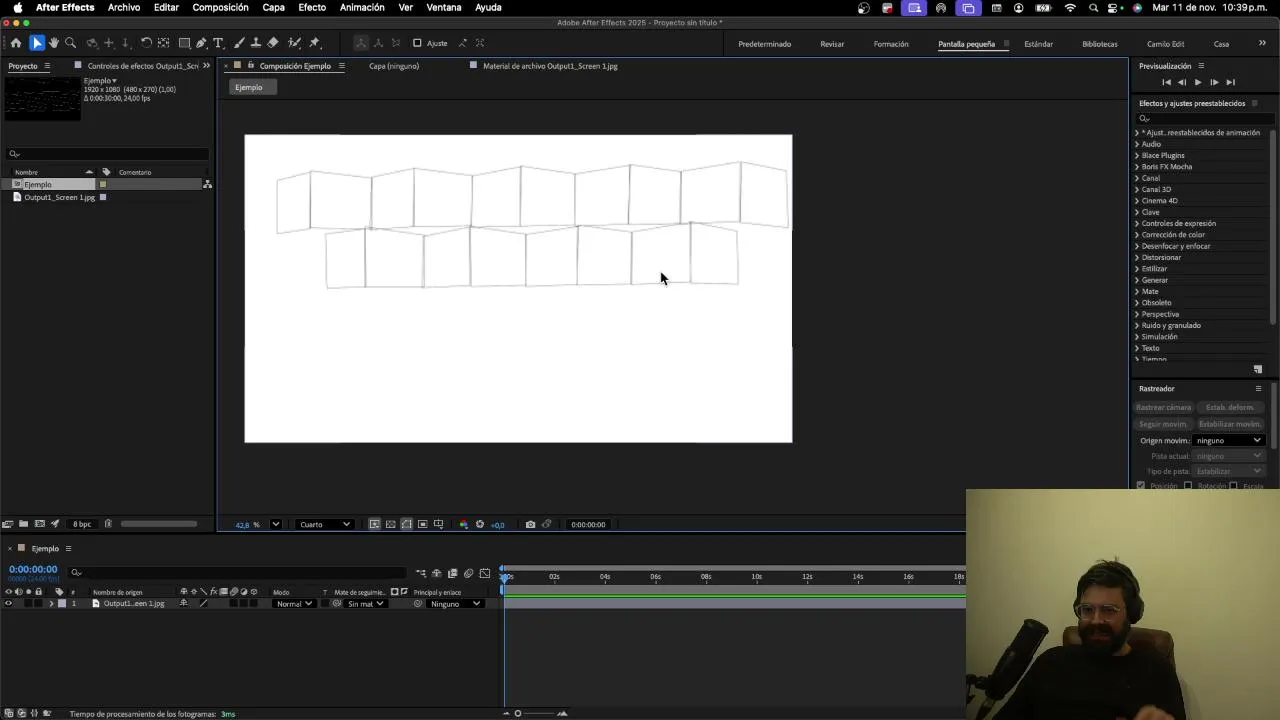Screen dimensions: 1280x720
Task: Open the channel and color management icon
Action: point(463,524)
